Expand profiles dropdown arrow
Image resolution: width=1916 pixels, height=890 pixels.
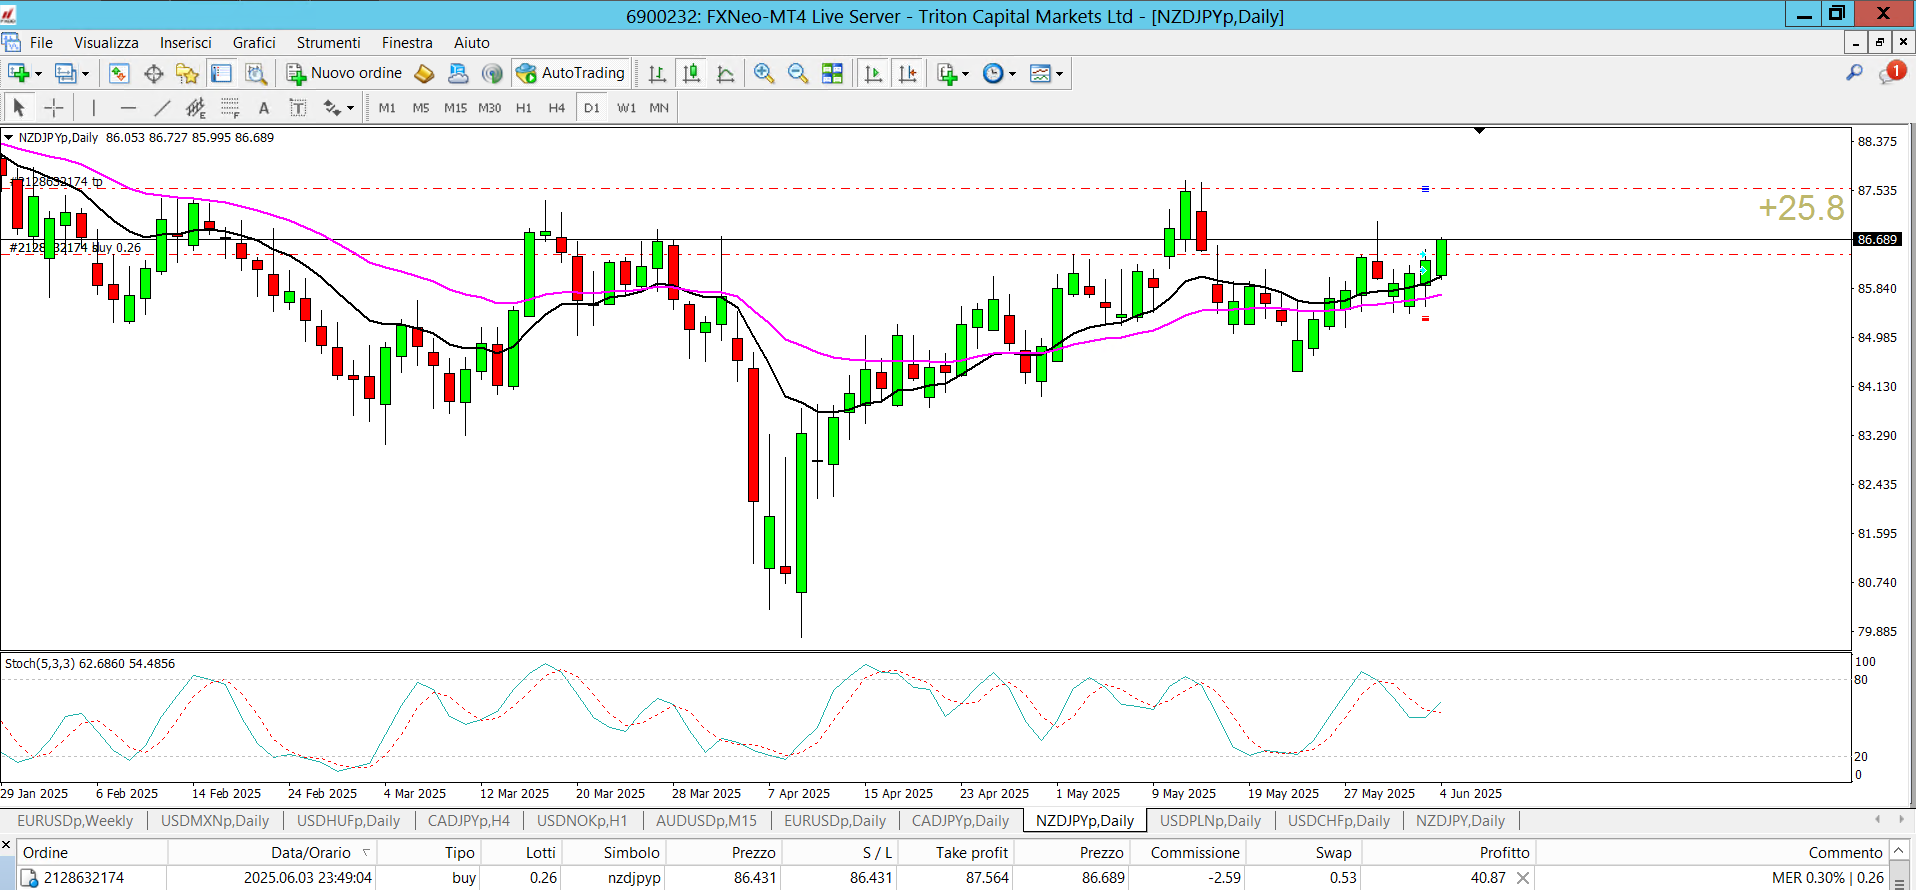(x=85, y=74)
